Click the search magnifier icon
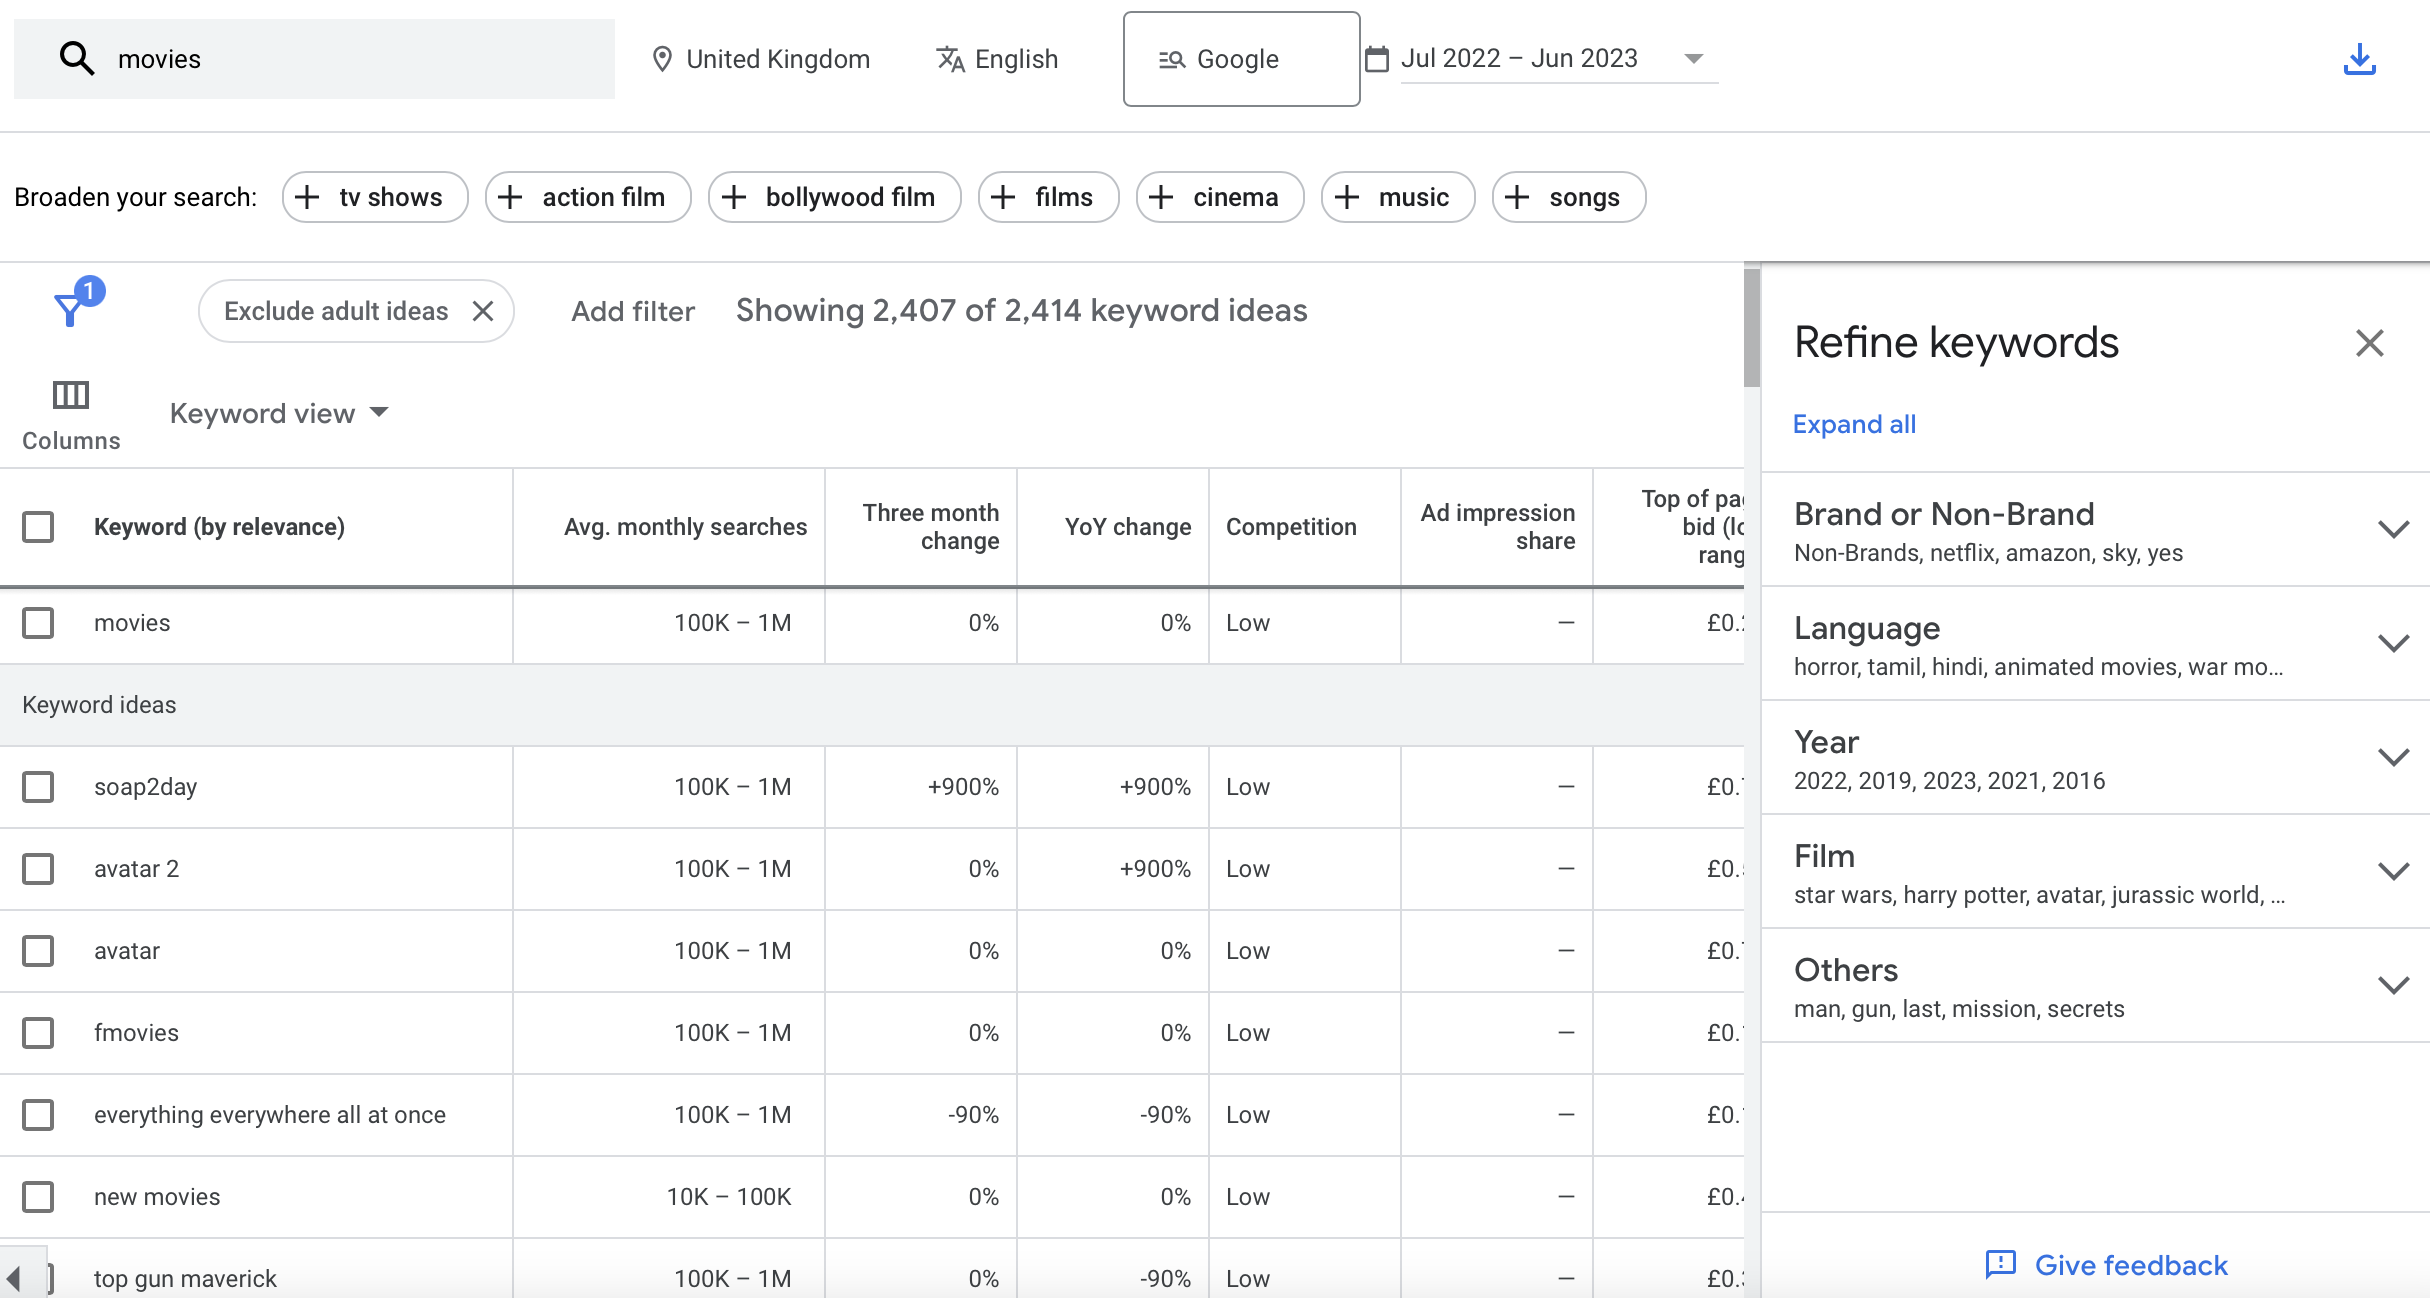 [x=76, y=58]
